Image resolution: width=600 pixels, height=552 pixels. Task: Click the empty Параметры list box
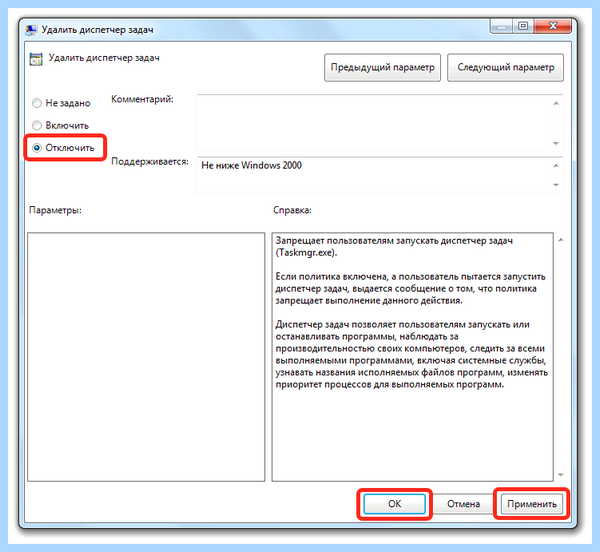click(x=146, y=357)
